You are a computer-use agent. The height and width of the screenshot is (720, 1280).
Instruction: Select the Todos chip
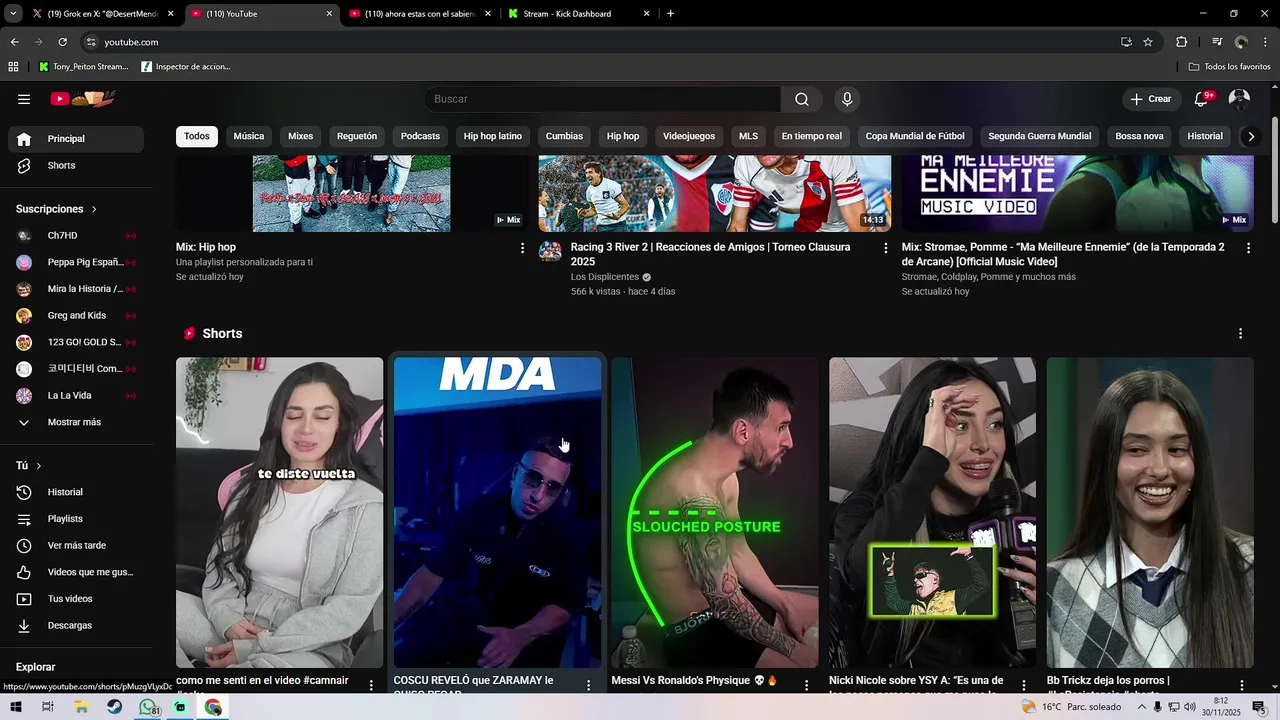[x=197, y=136]
